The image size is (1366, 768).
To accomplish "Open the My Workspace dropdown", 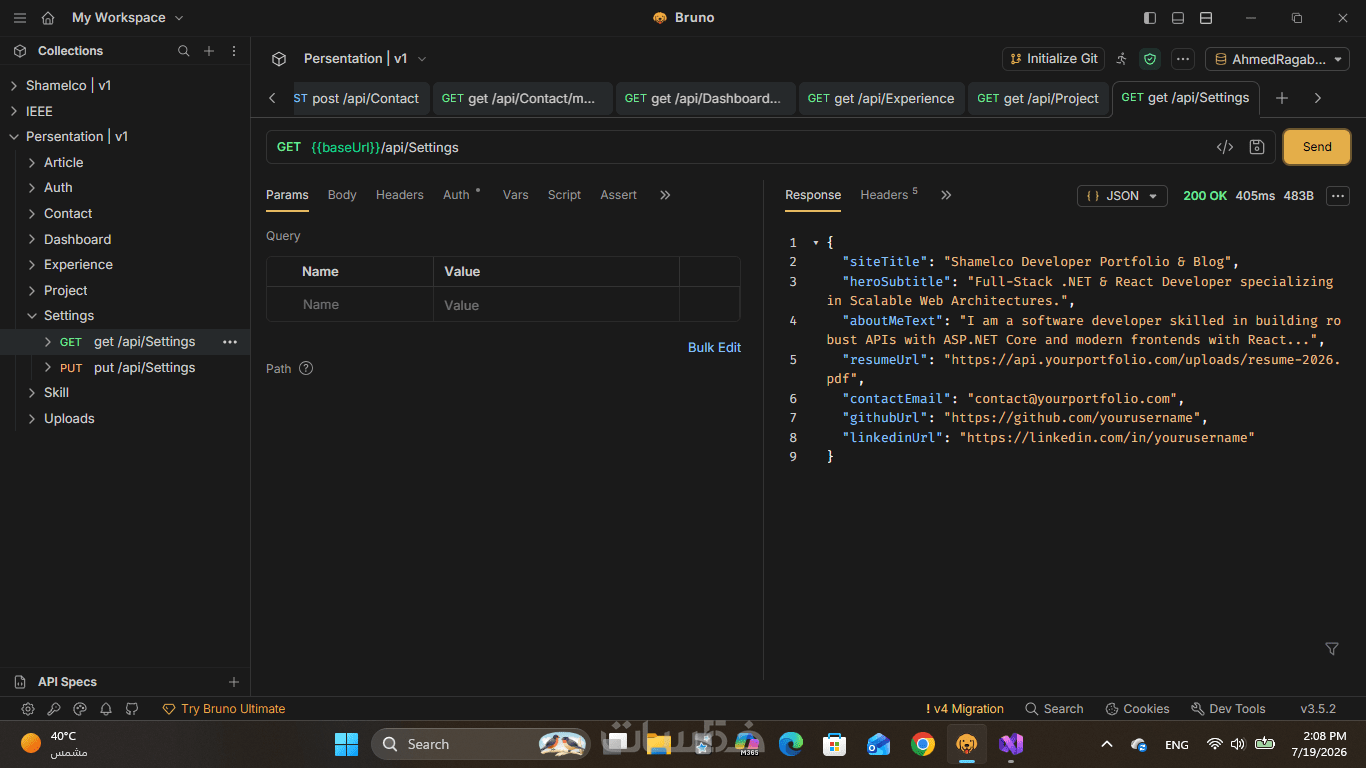I will coord(128,18).
